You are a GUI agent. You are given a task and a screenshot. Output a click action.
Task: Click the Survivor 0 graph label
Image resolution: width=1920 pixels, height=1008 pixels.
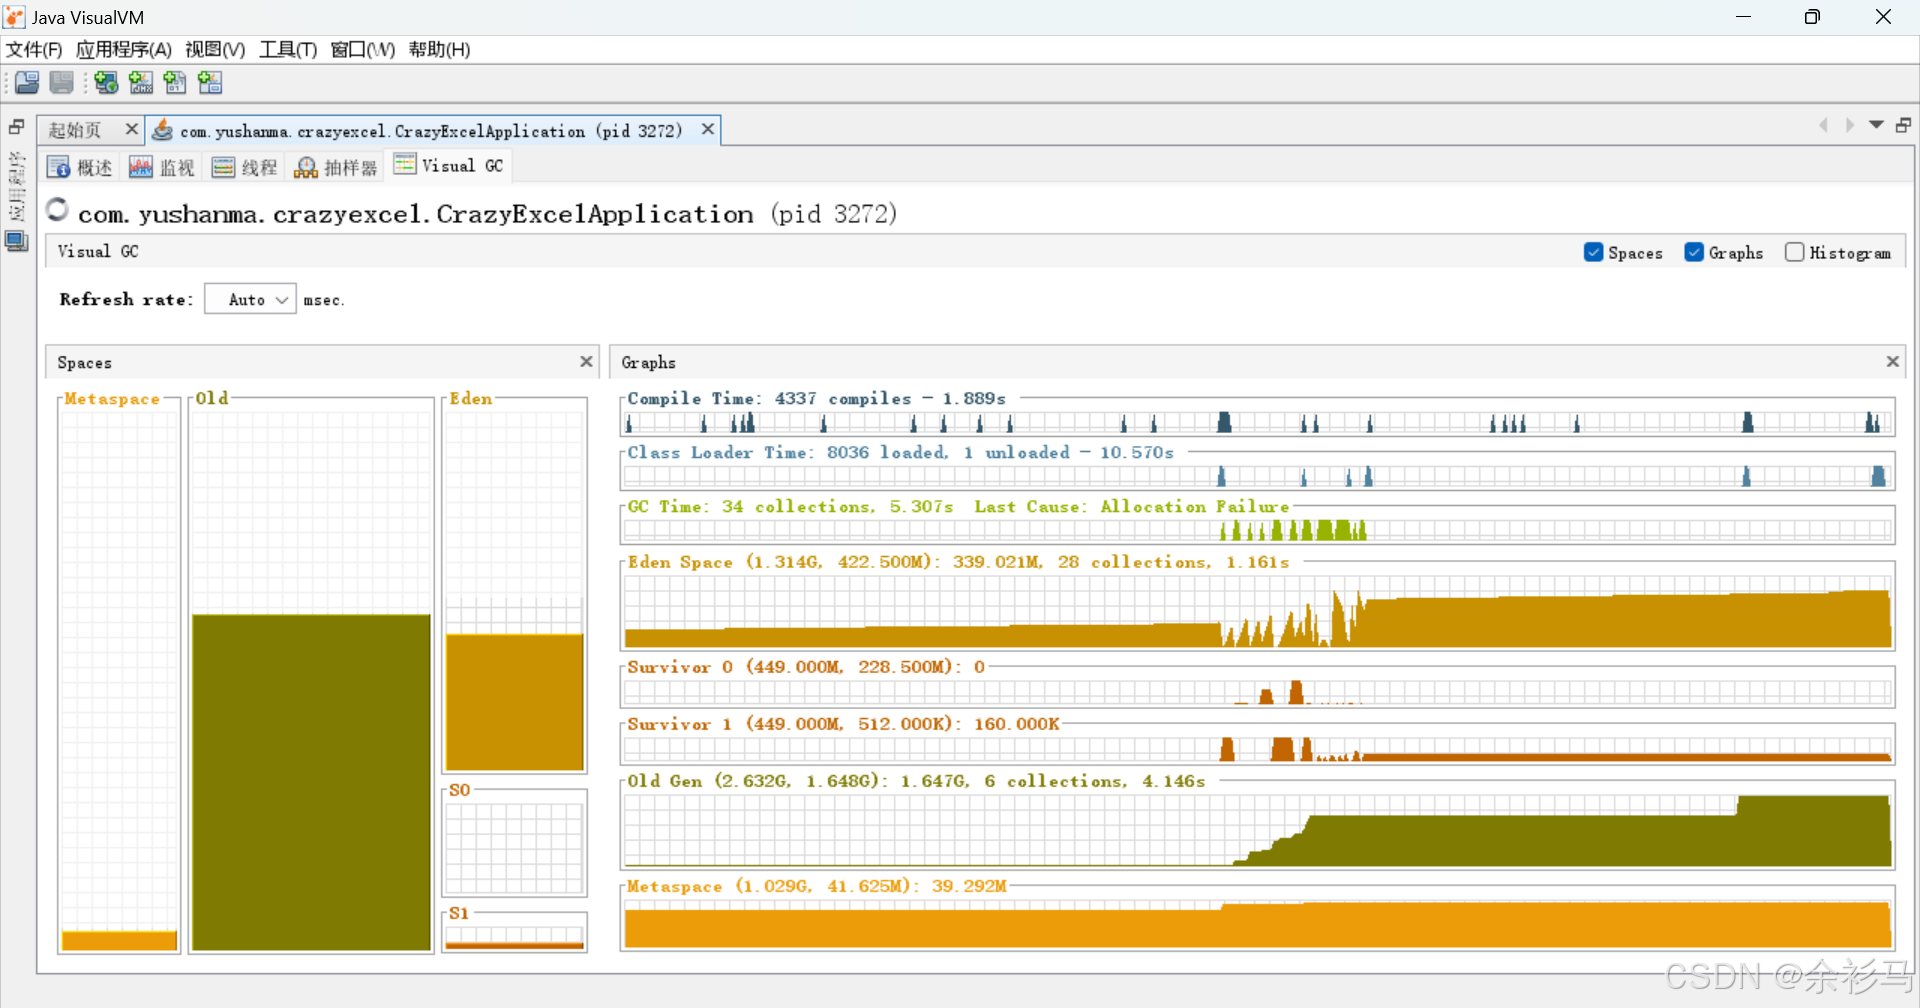806,666
